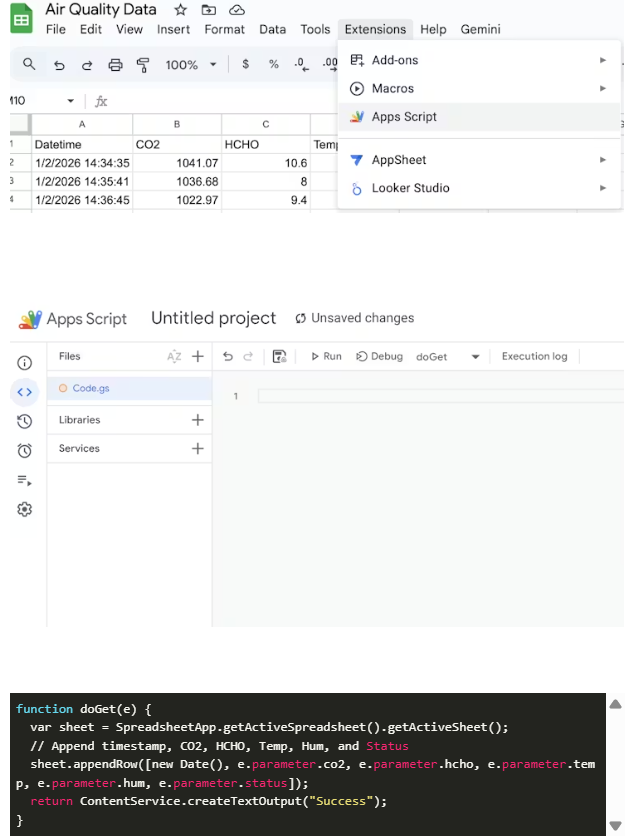This screenshot has height=840, width=625.
Task: Select the Code.gs file
Action: pyautogui.click(x=91, y=388)
